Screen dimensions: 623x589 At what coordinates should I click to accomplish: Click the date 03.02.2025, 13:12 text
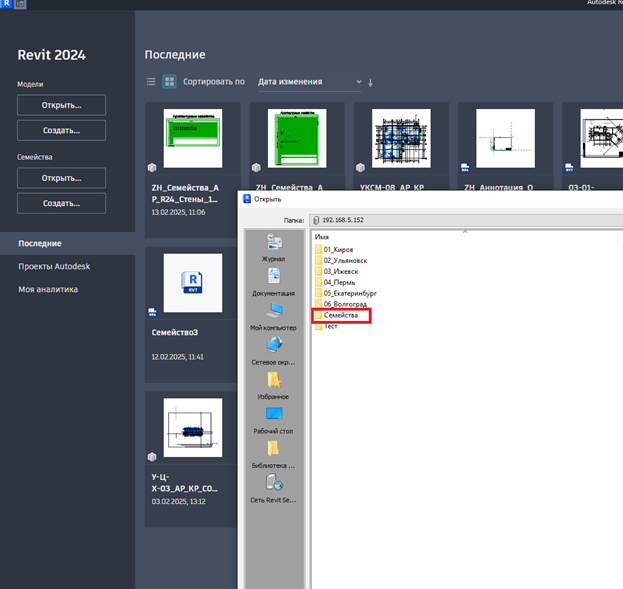(178, 502)
